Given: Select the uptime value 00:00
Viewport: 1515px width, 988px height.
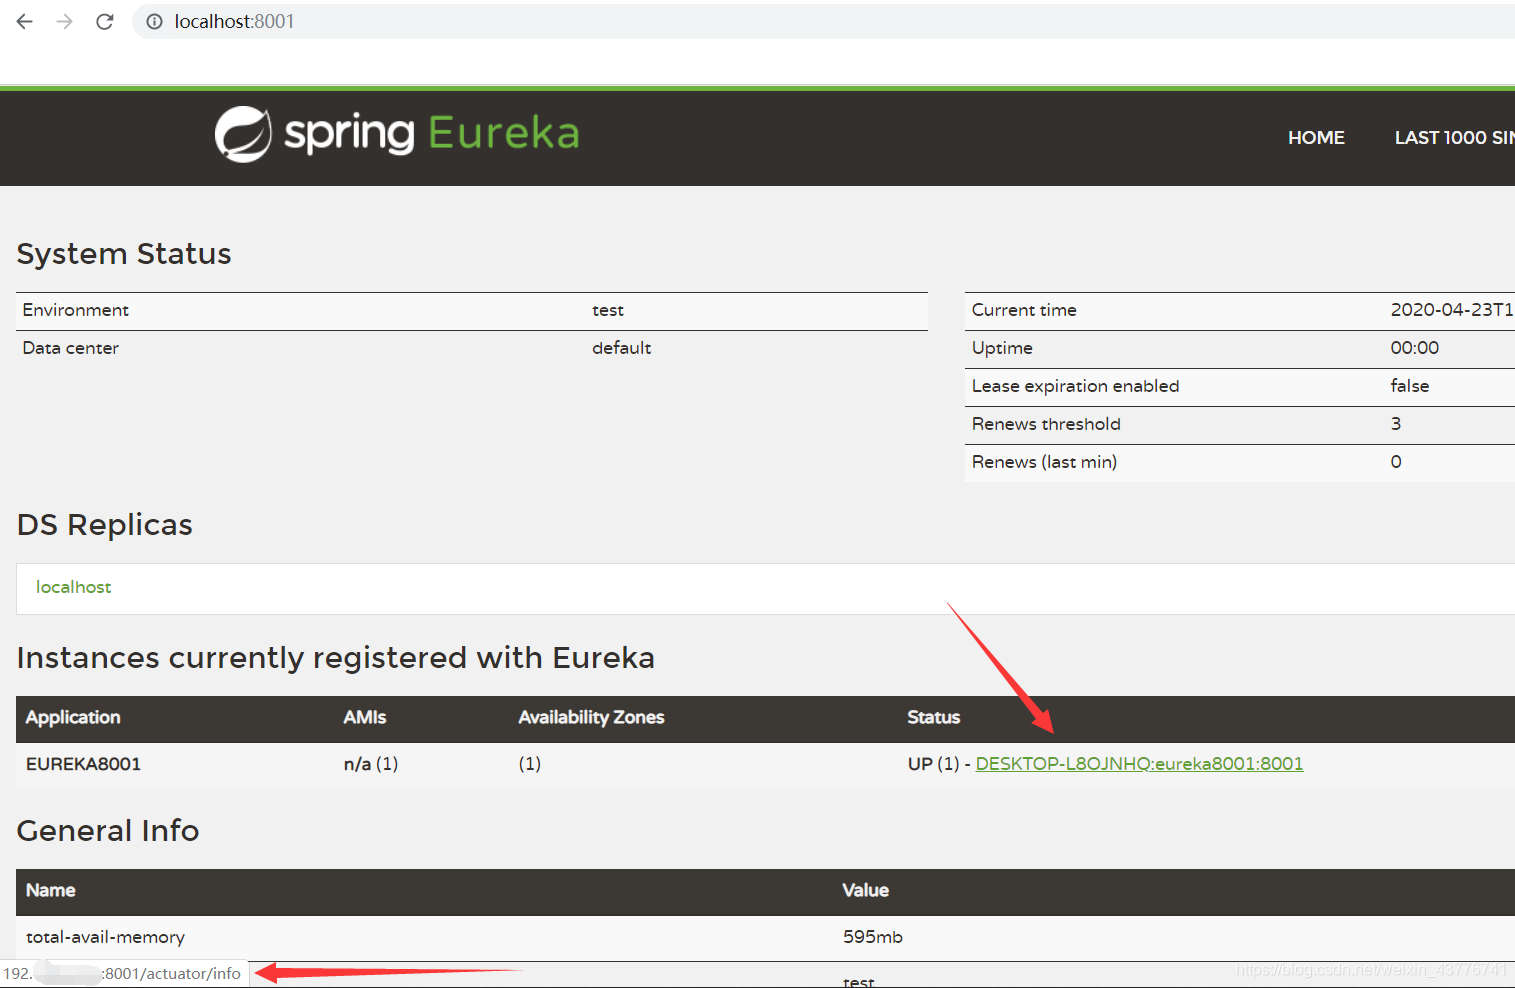Looking at the screenshot, I should [1415, 348].
